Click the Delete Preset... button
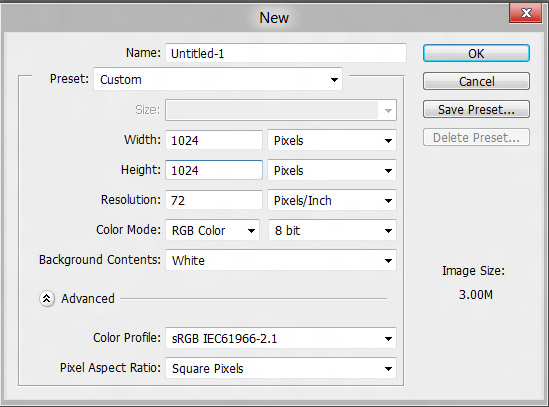Screen dimensions: 549x407 (476, 137)
